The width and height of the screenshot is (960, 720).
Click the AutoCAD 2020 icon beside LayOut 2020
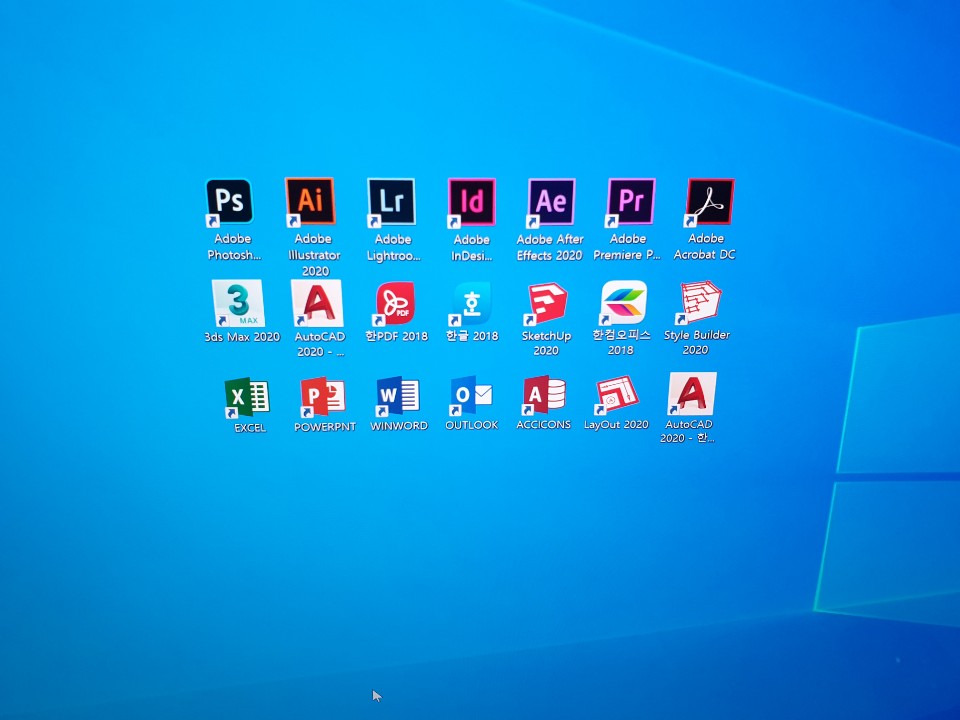[692, 394]
